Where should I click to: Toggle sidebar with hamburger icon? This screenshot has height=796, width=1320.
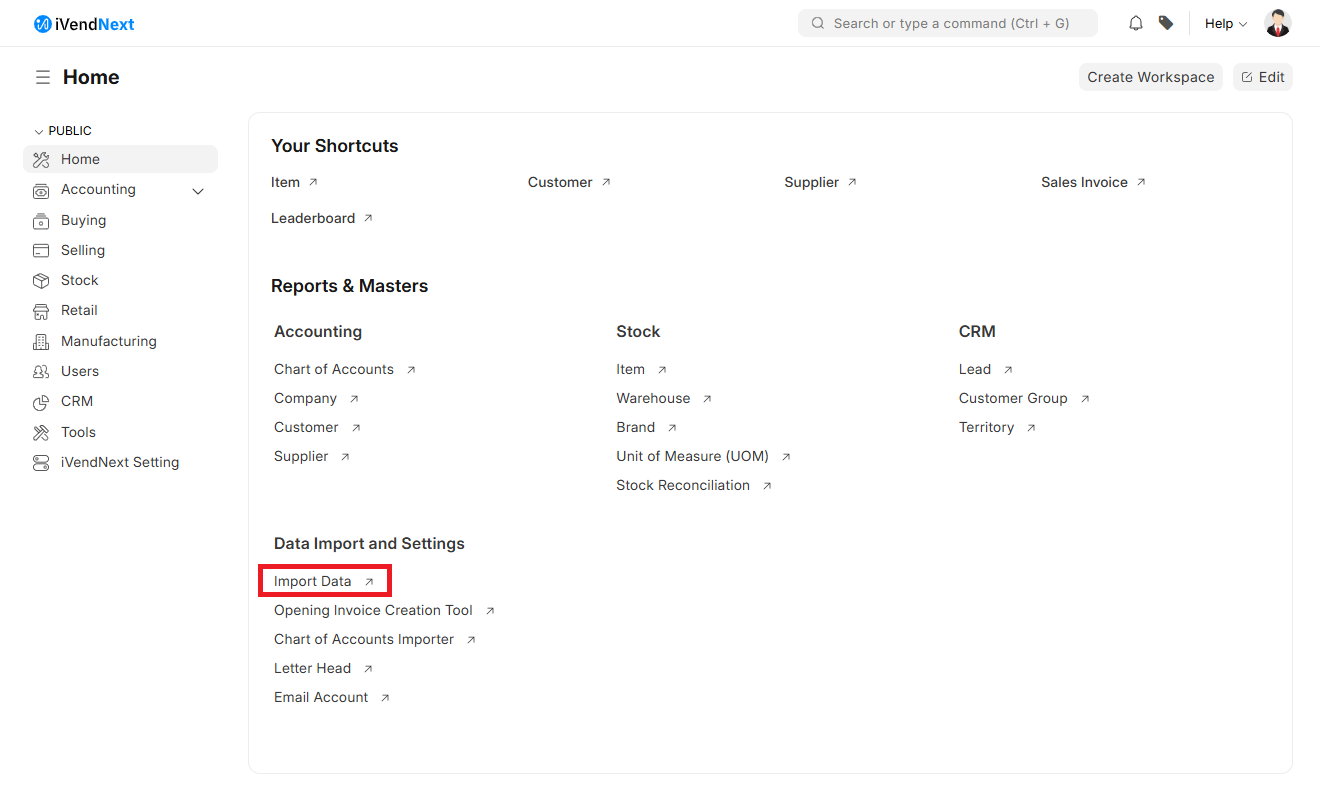[43, 77]
